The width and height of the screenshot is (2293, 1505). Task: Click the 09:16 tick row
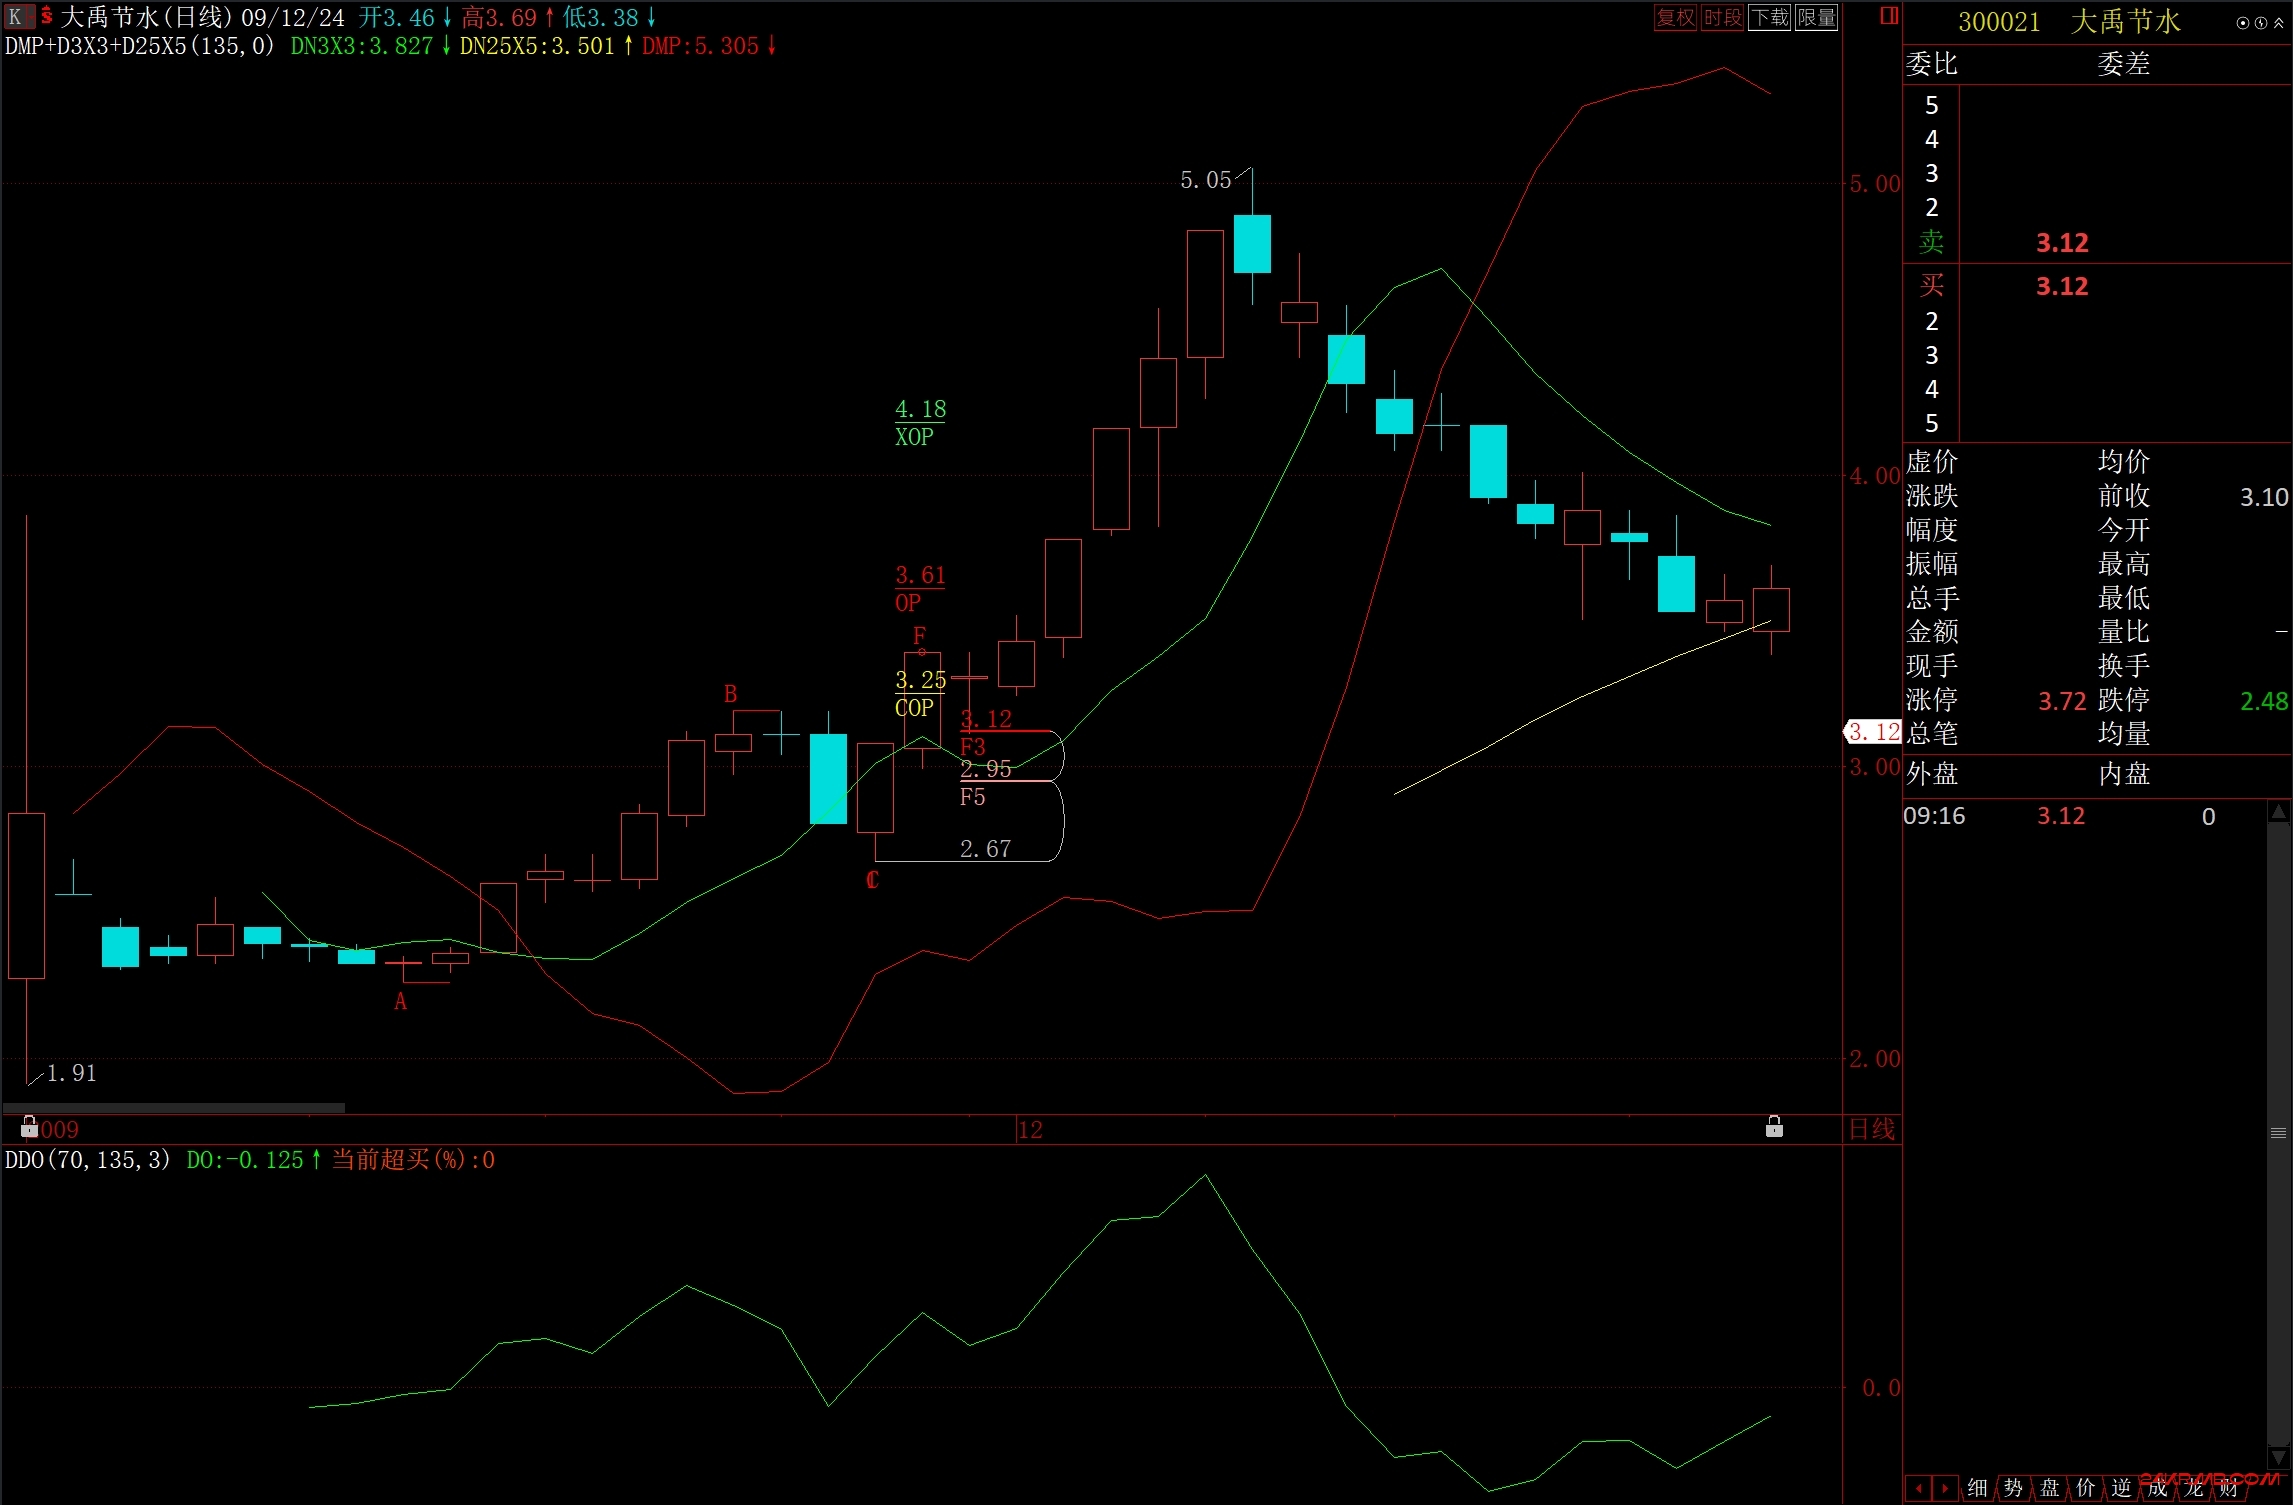click(2084, 816)
